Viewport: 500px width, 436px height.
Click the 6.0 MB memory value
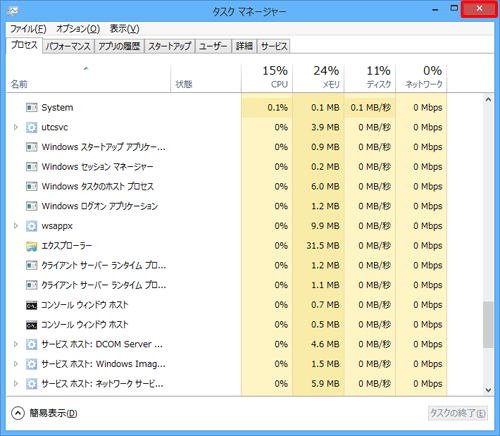[325, 186]
